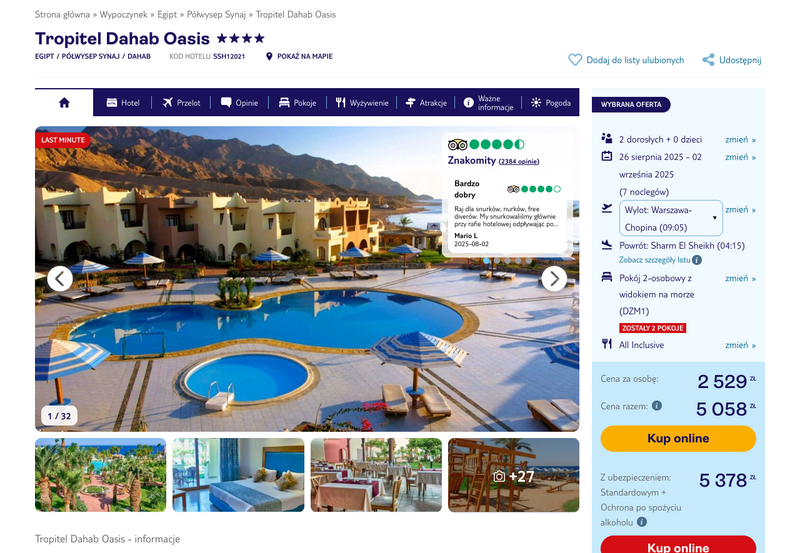Open the 2384 opinie reviews link
800x553 pixels.
click(x=519, y=161)
